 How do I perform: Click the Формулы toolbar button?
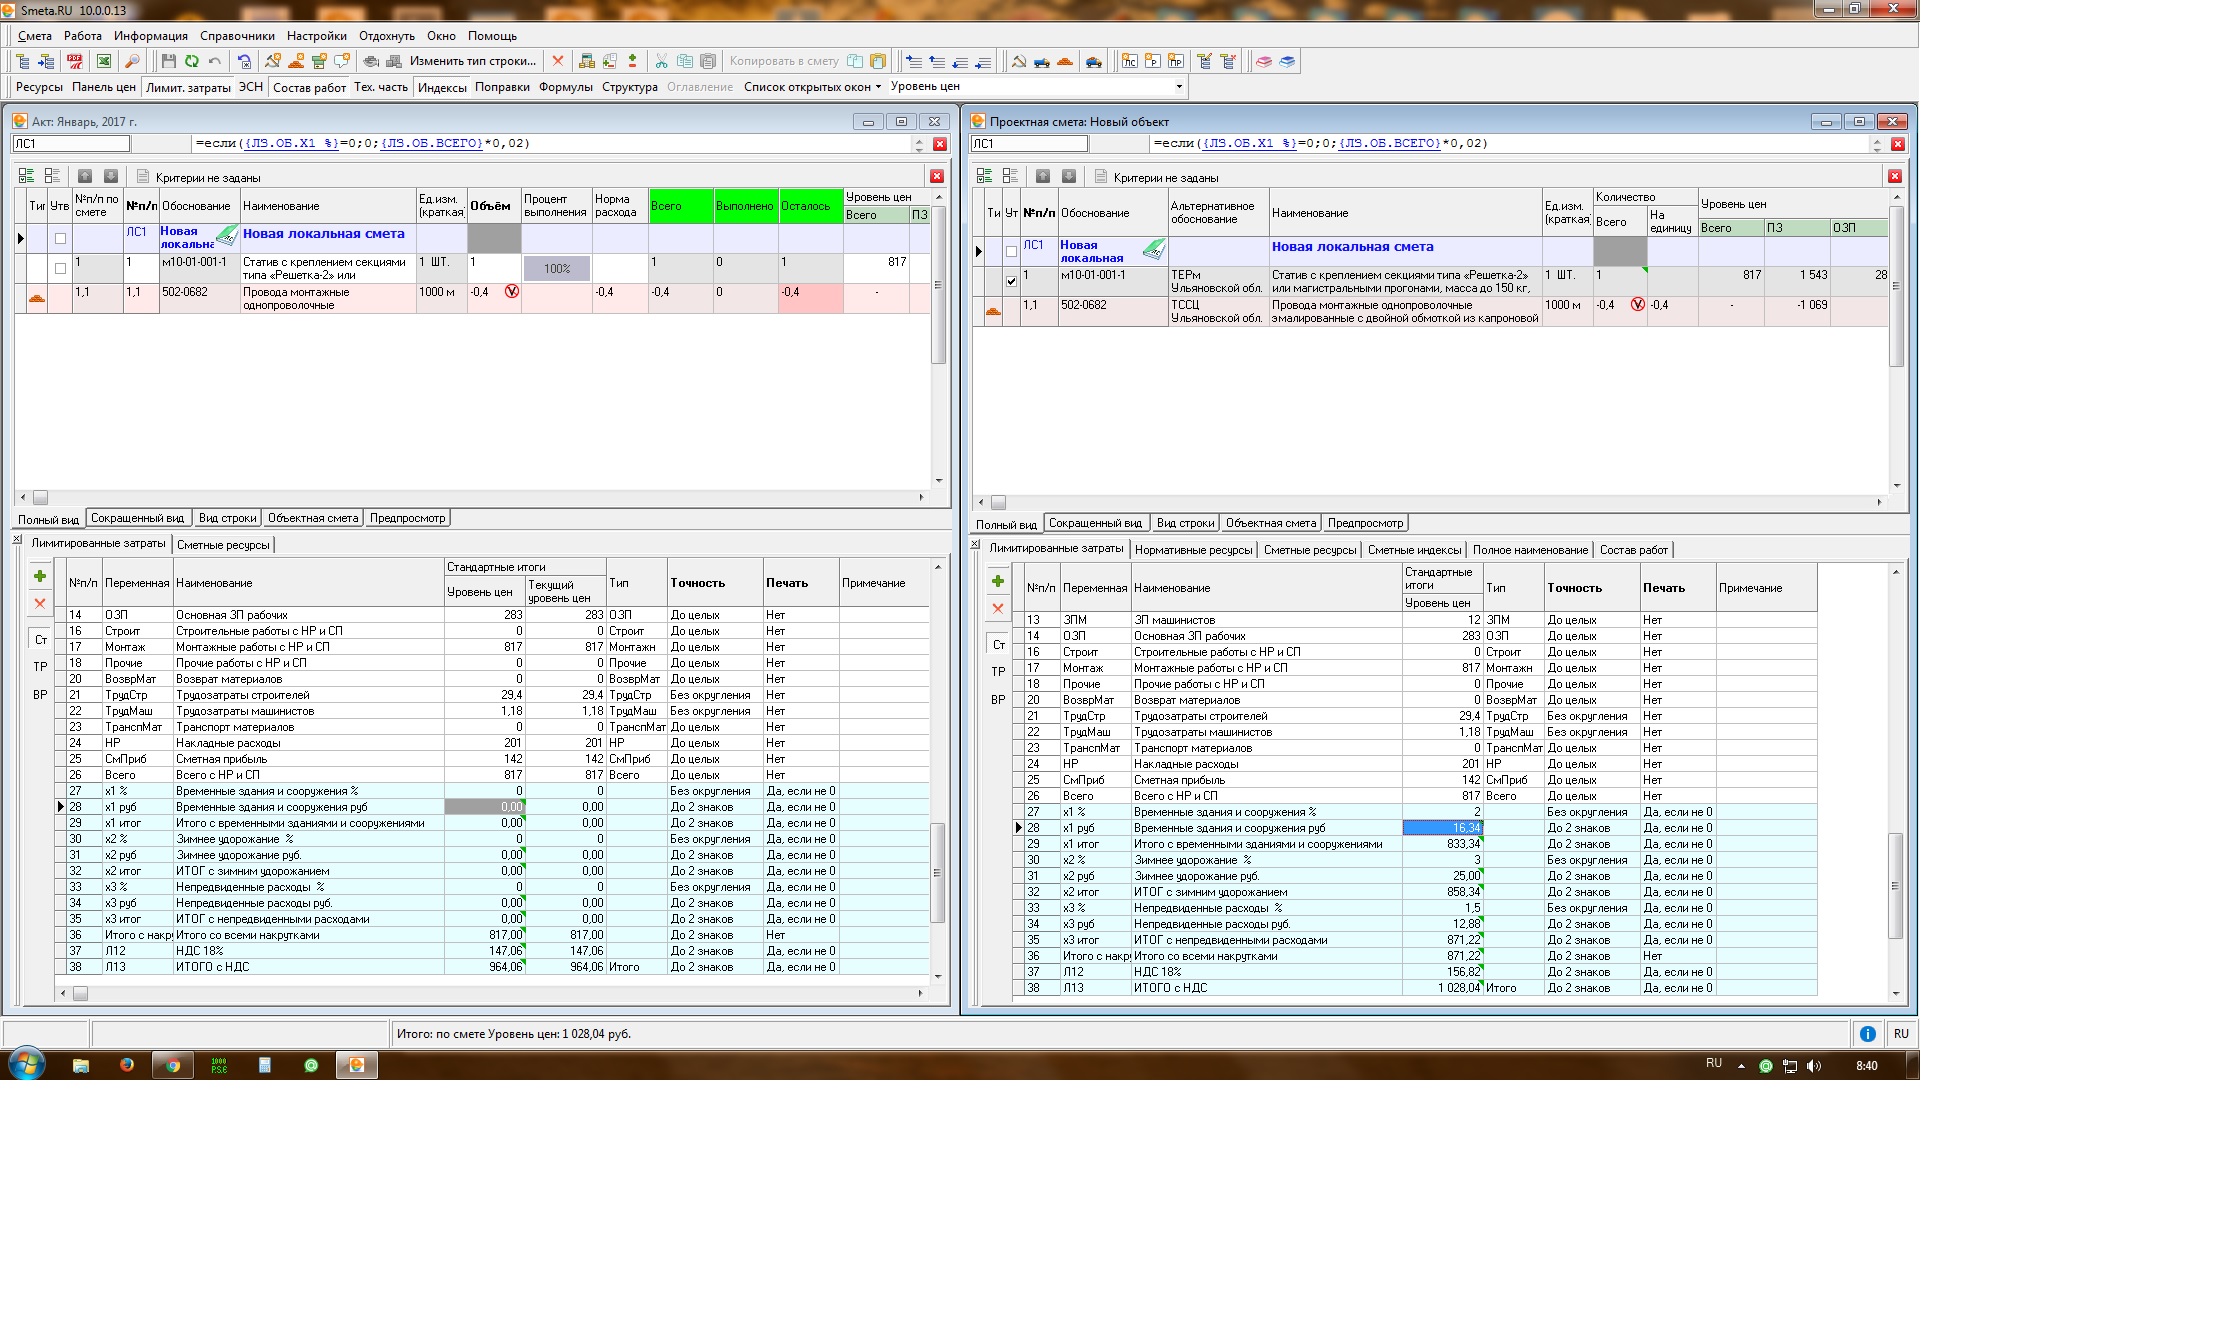(566, 87)
